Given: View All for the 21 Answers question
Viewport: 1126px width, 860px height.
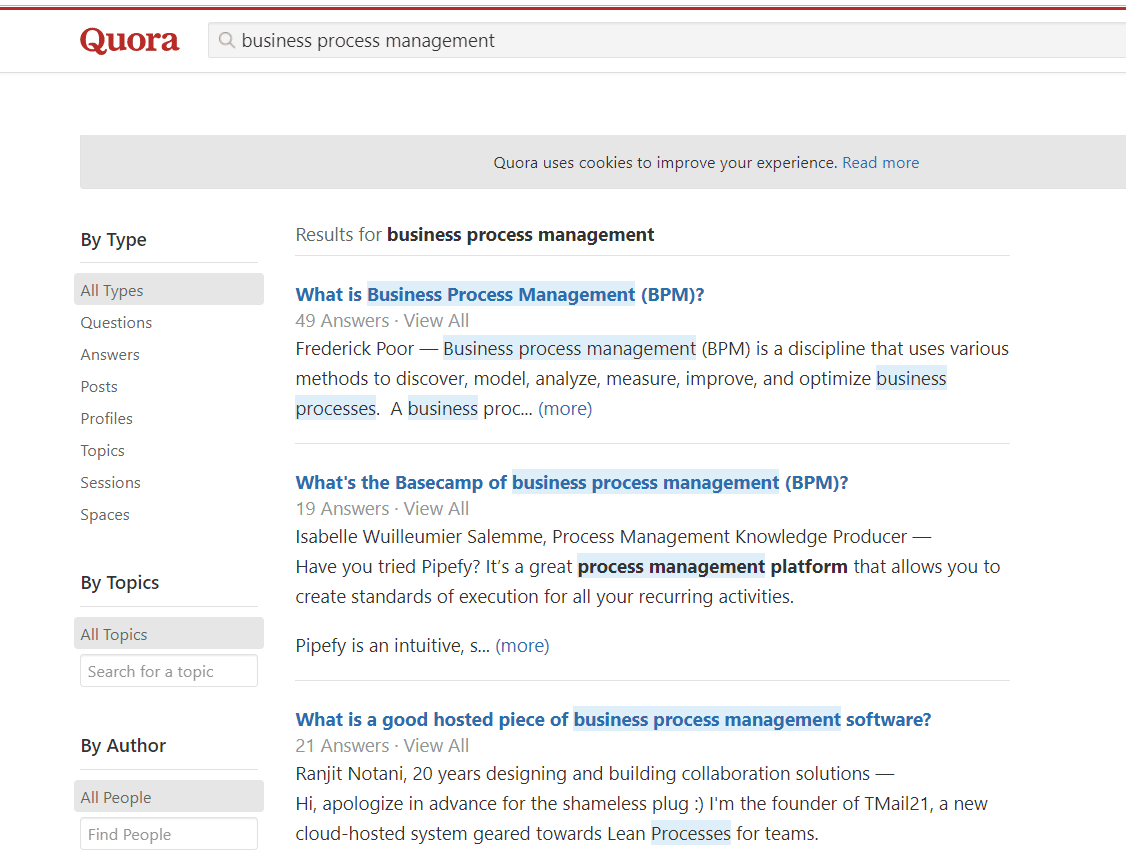Looking at the screenshot, I should 436,746.
